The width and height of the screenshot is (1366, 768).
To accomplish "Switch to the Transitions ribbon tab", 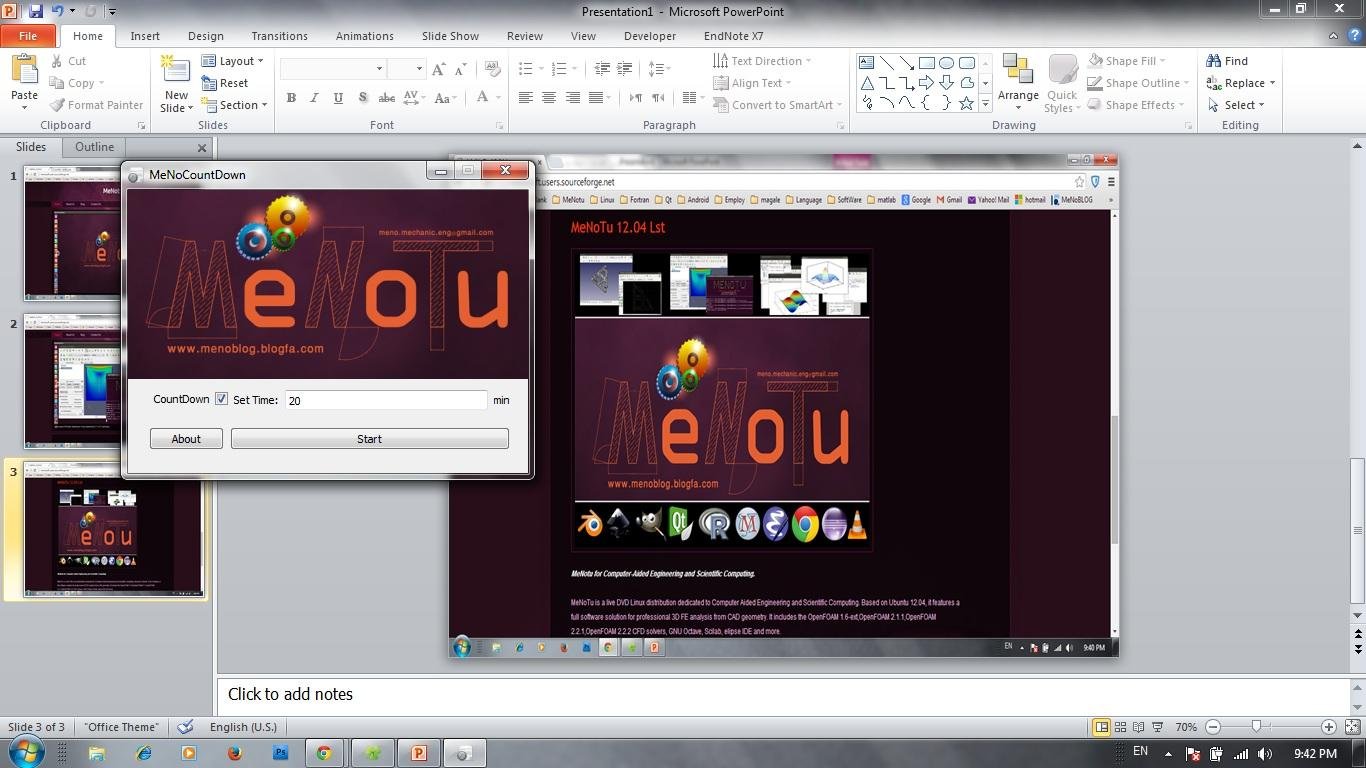I will coord(279,36).
